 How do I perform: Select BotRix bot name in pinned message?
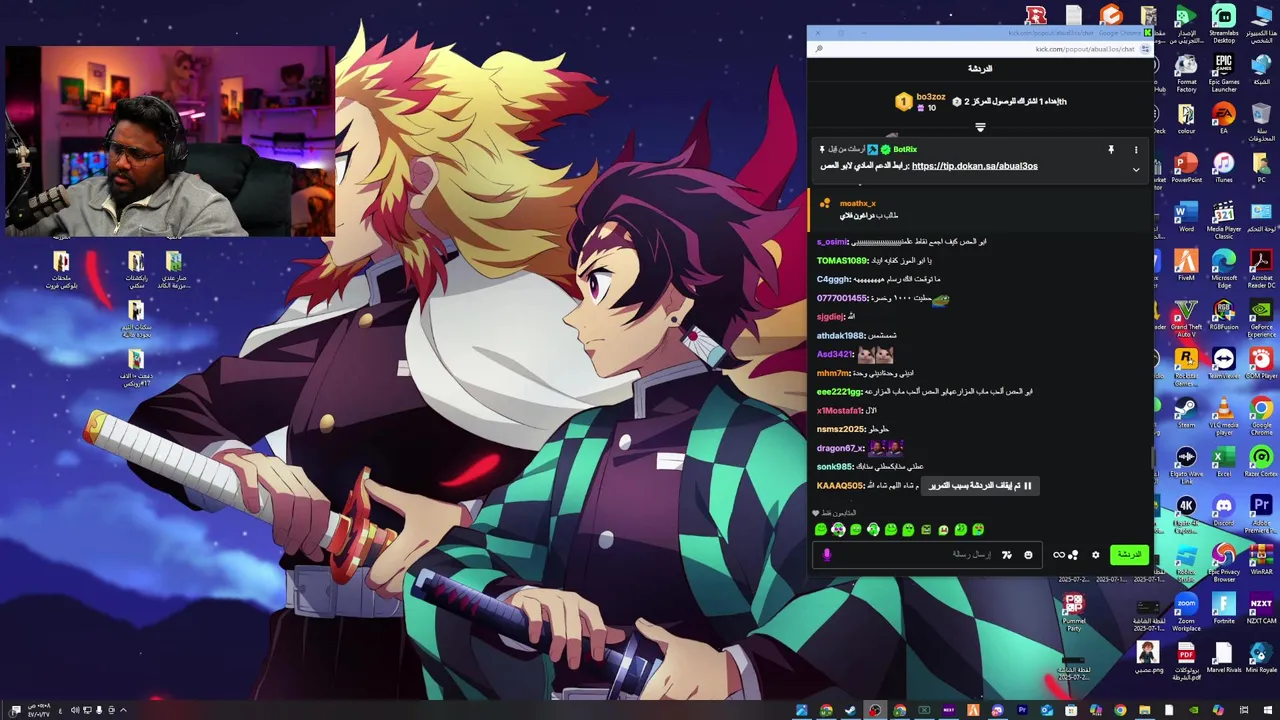(905, 150)
